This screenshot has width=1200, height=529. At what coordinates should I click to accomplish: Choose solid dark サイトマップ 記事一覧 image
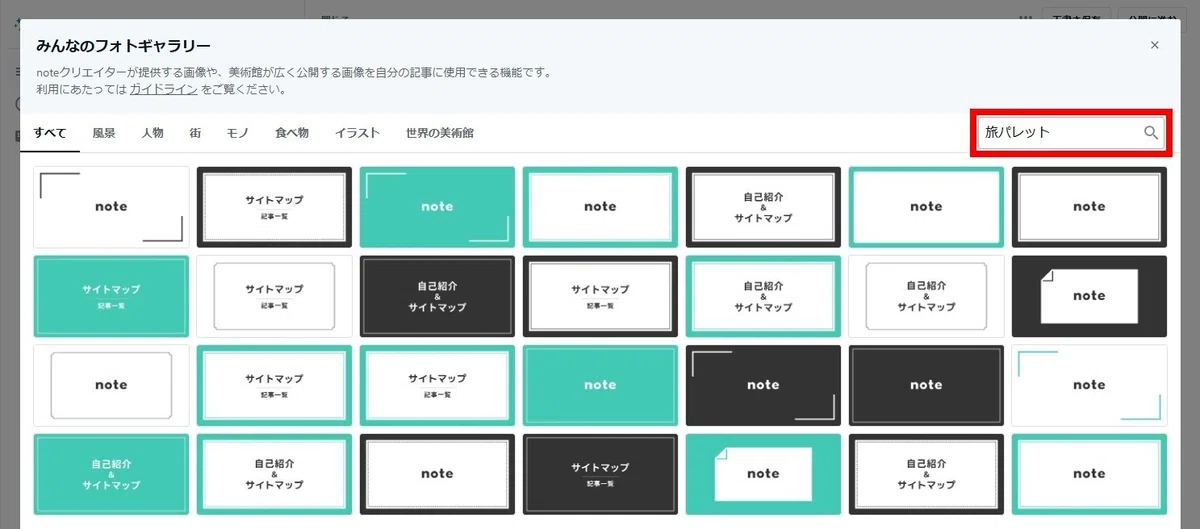(x=600, y=474)
